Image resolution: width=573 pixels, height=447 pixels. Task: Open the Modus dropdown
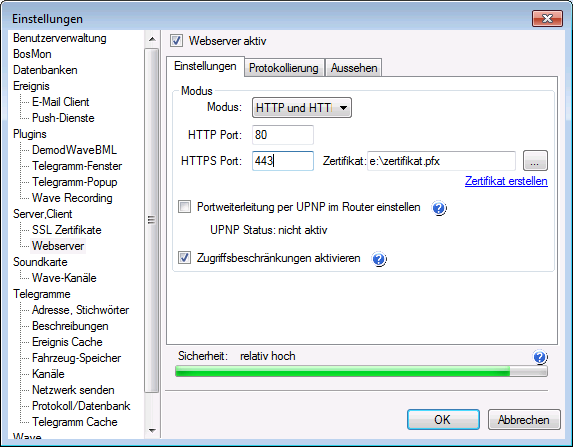tap(302, 107)
